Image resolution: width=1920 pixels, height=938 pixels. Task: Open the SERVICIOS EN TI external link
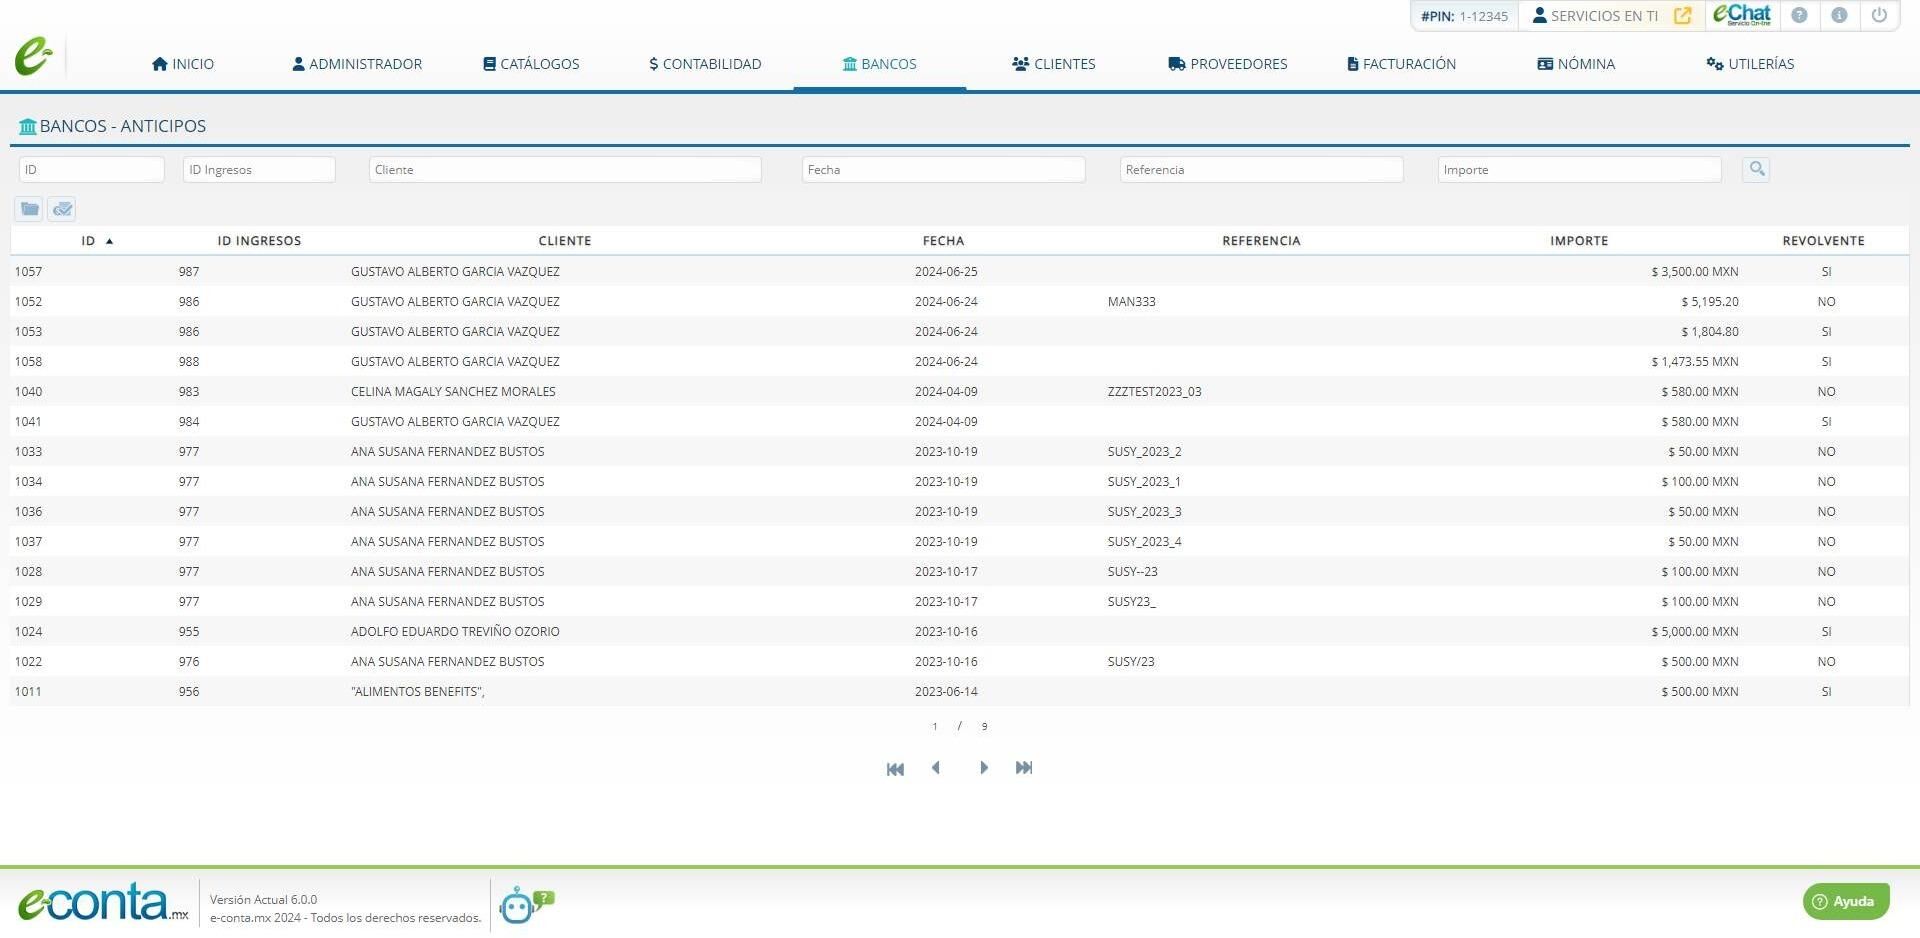[1683, 16]
